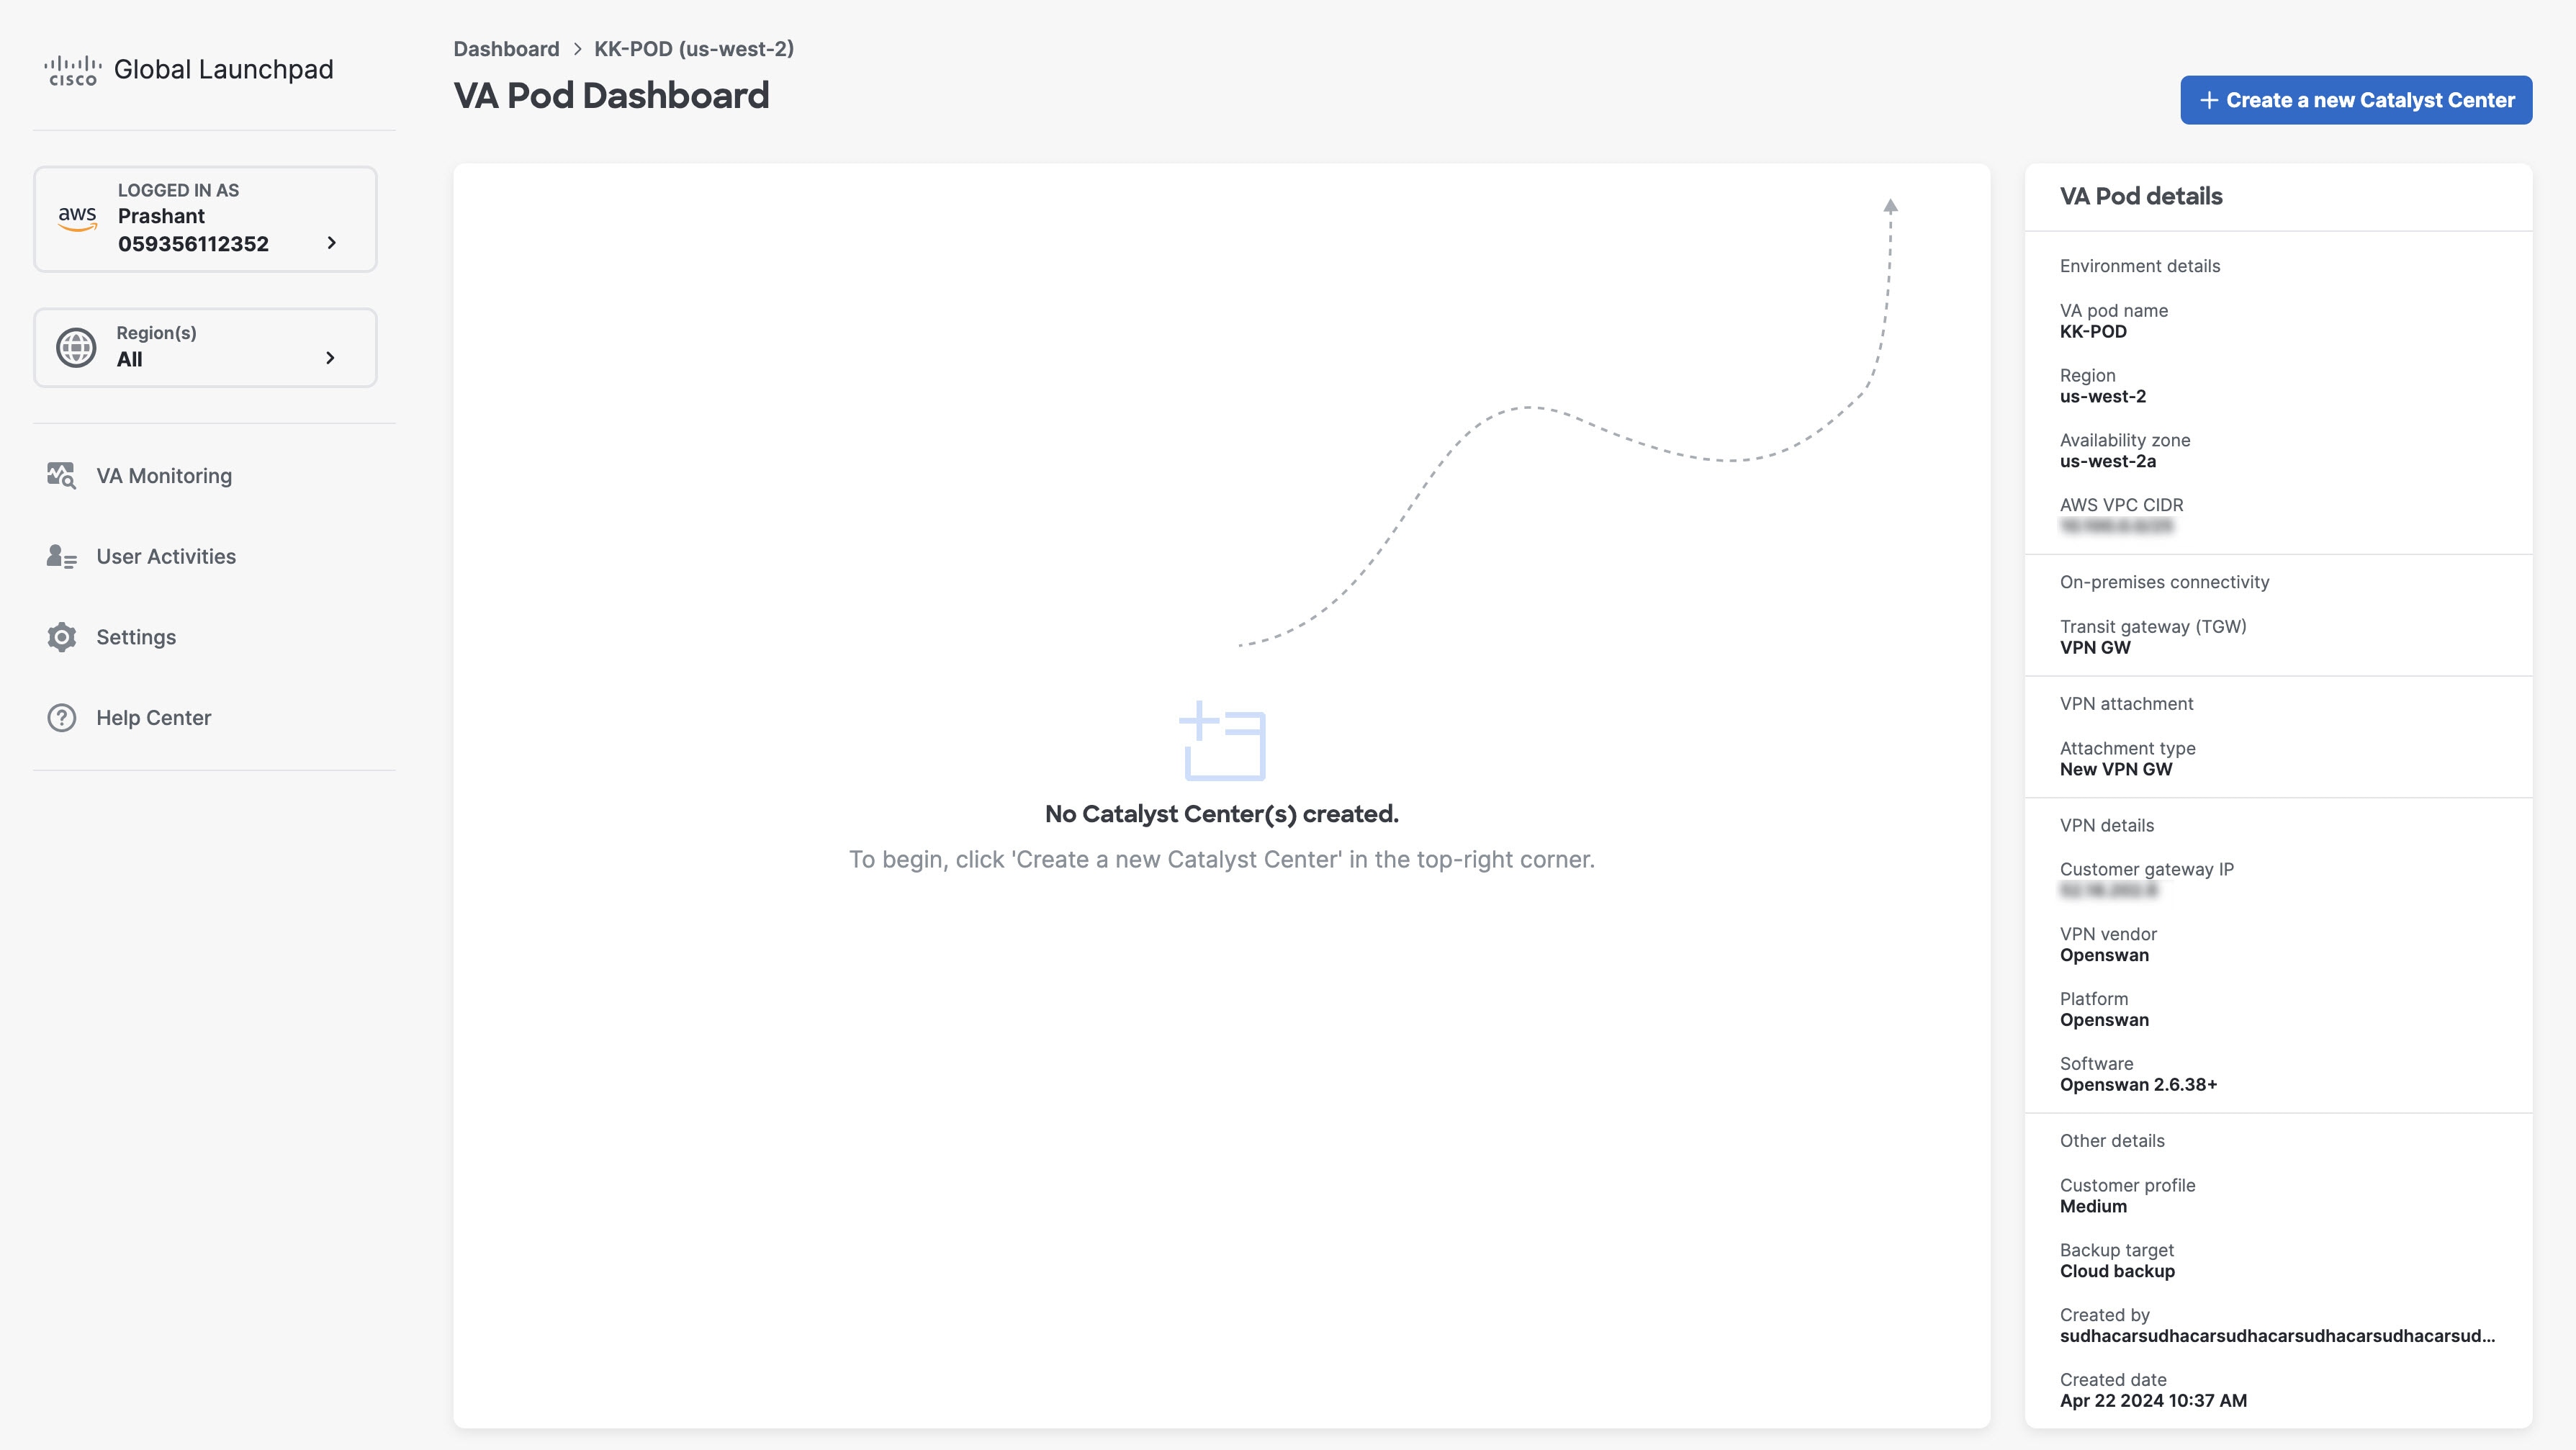Viewport: 2576px width, 1450px height.
Task: Click the User Activities person icon
Action: click(x=61, y=556)
